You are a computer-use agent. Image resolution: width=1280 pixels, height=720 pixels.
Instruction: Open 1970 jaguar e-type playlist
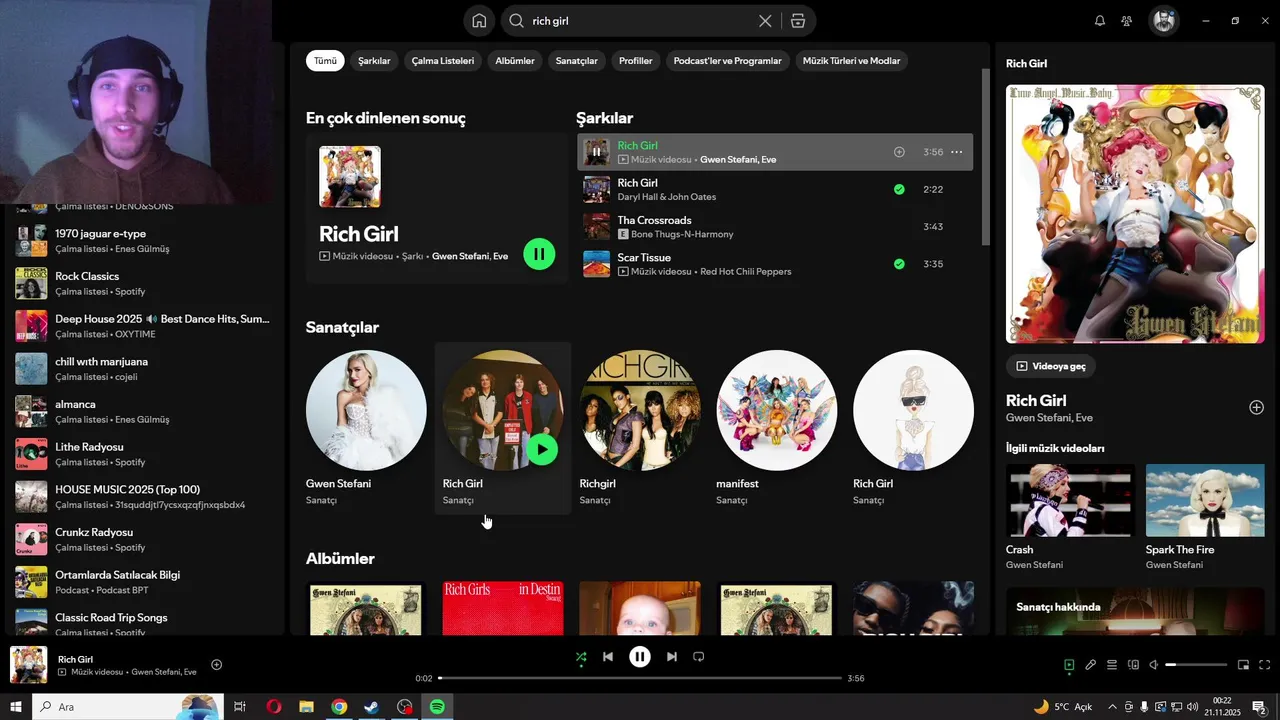pyautogui.click(x=143, y=241)
